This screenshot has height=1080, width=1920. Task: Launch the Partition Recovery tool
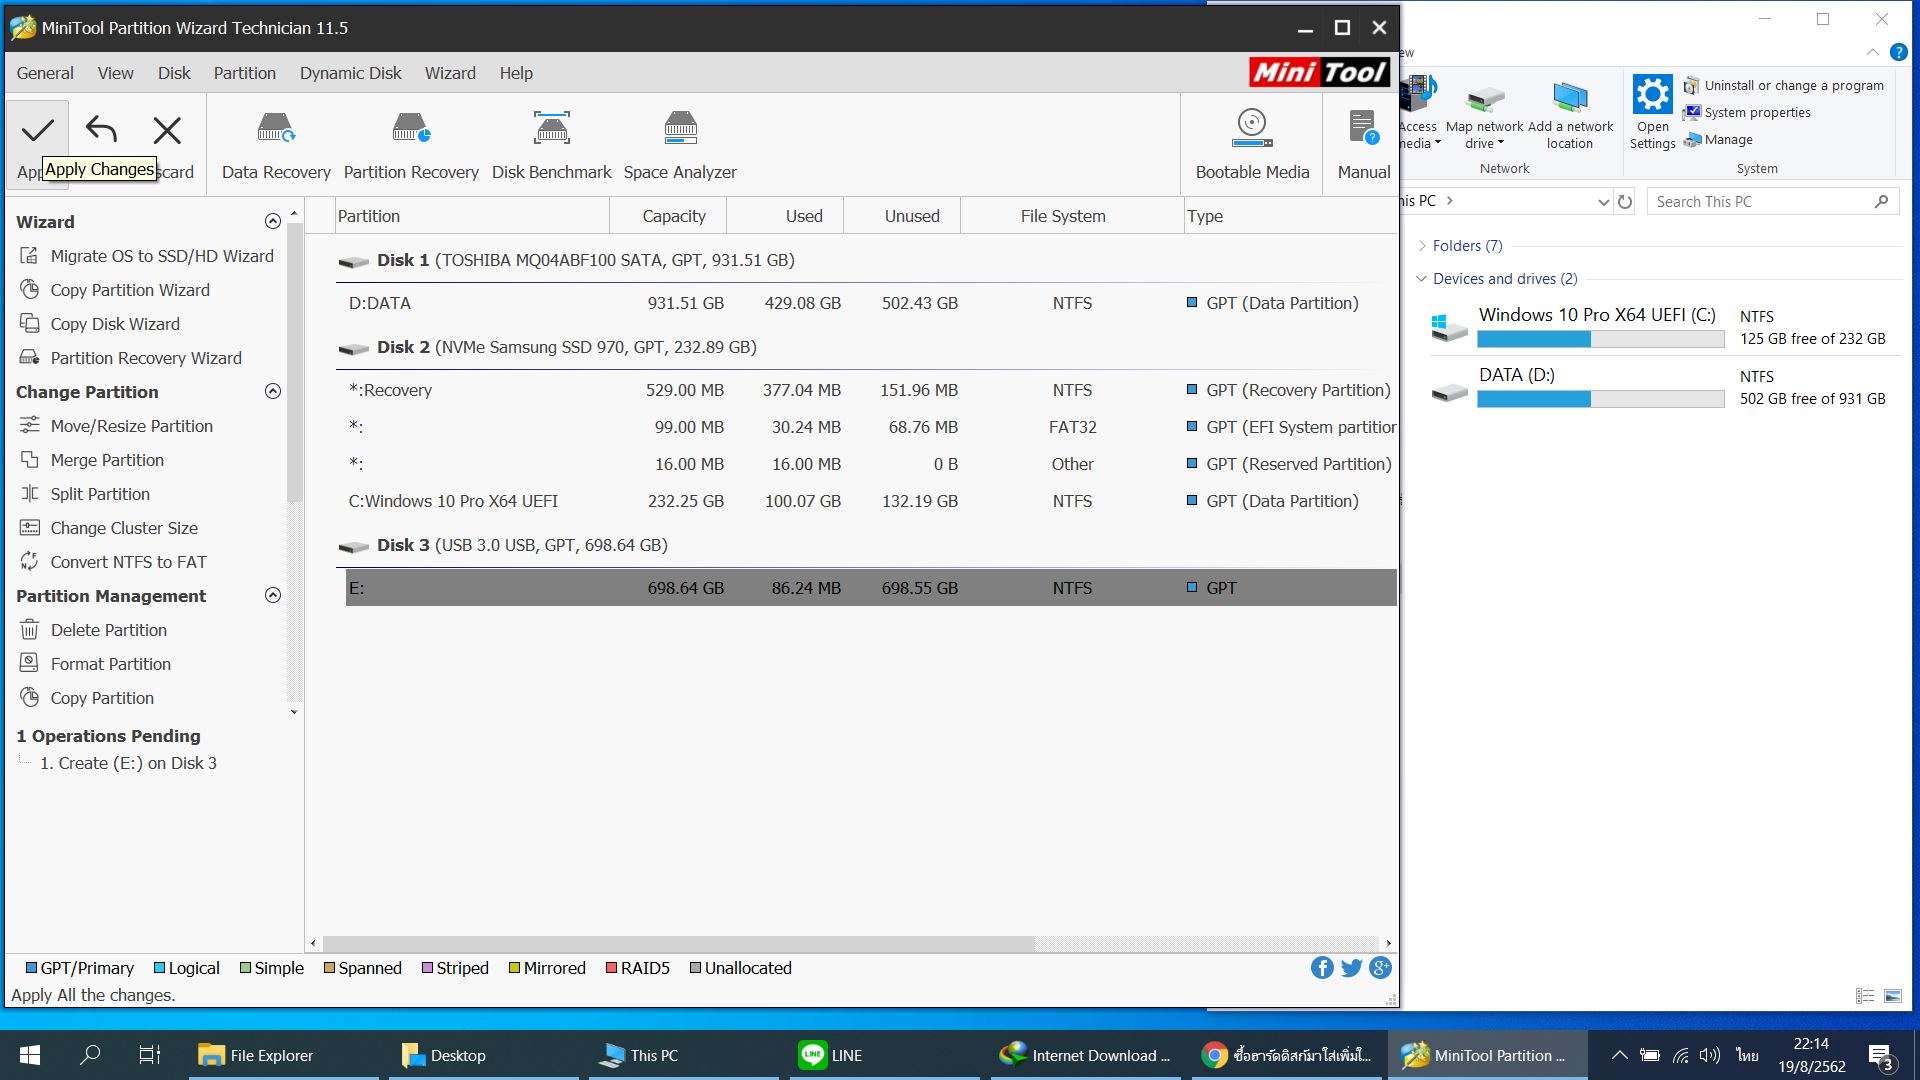tap(411, 145)
